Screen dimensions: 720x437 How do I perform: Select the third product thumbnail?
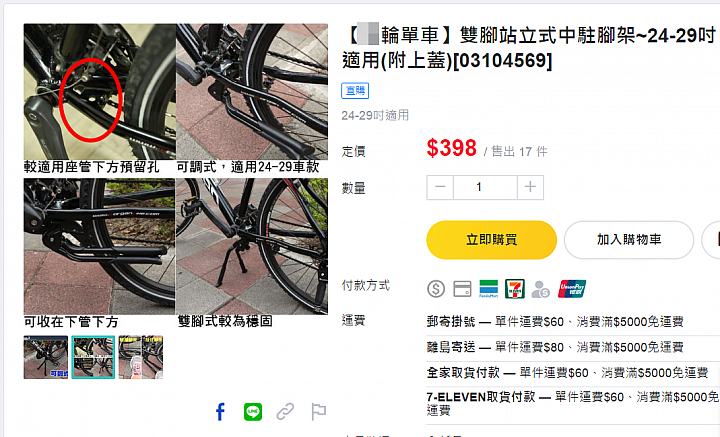click(141, 357)
